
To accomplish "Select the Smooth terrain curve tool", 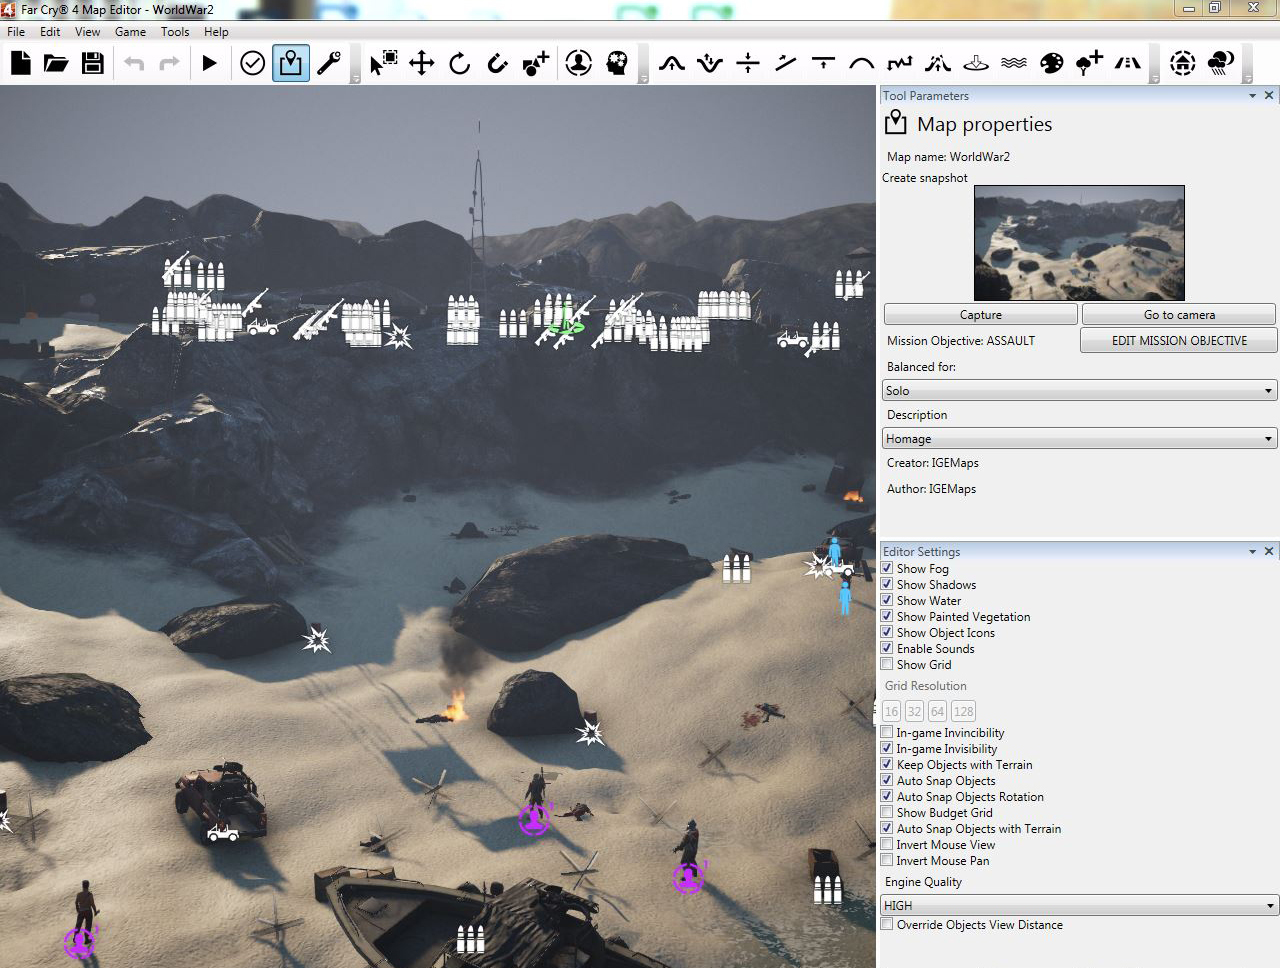I will (x=861, y=63).
